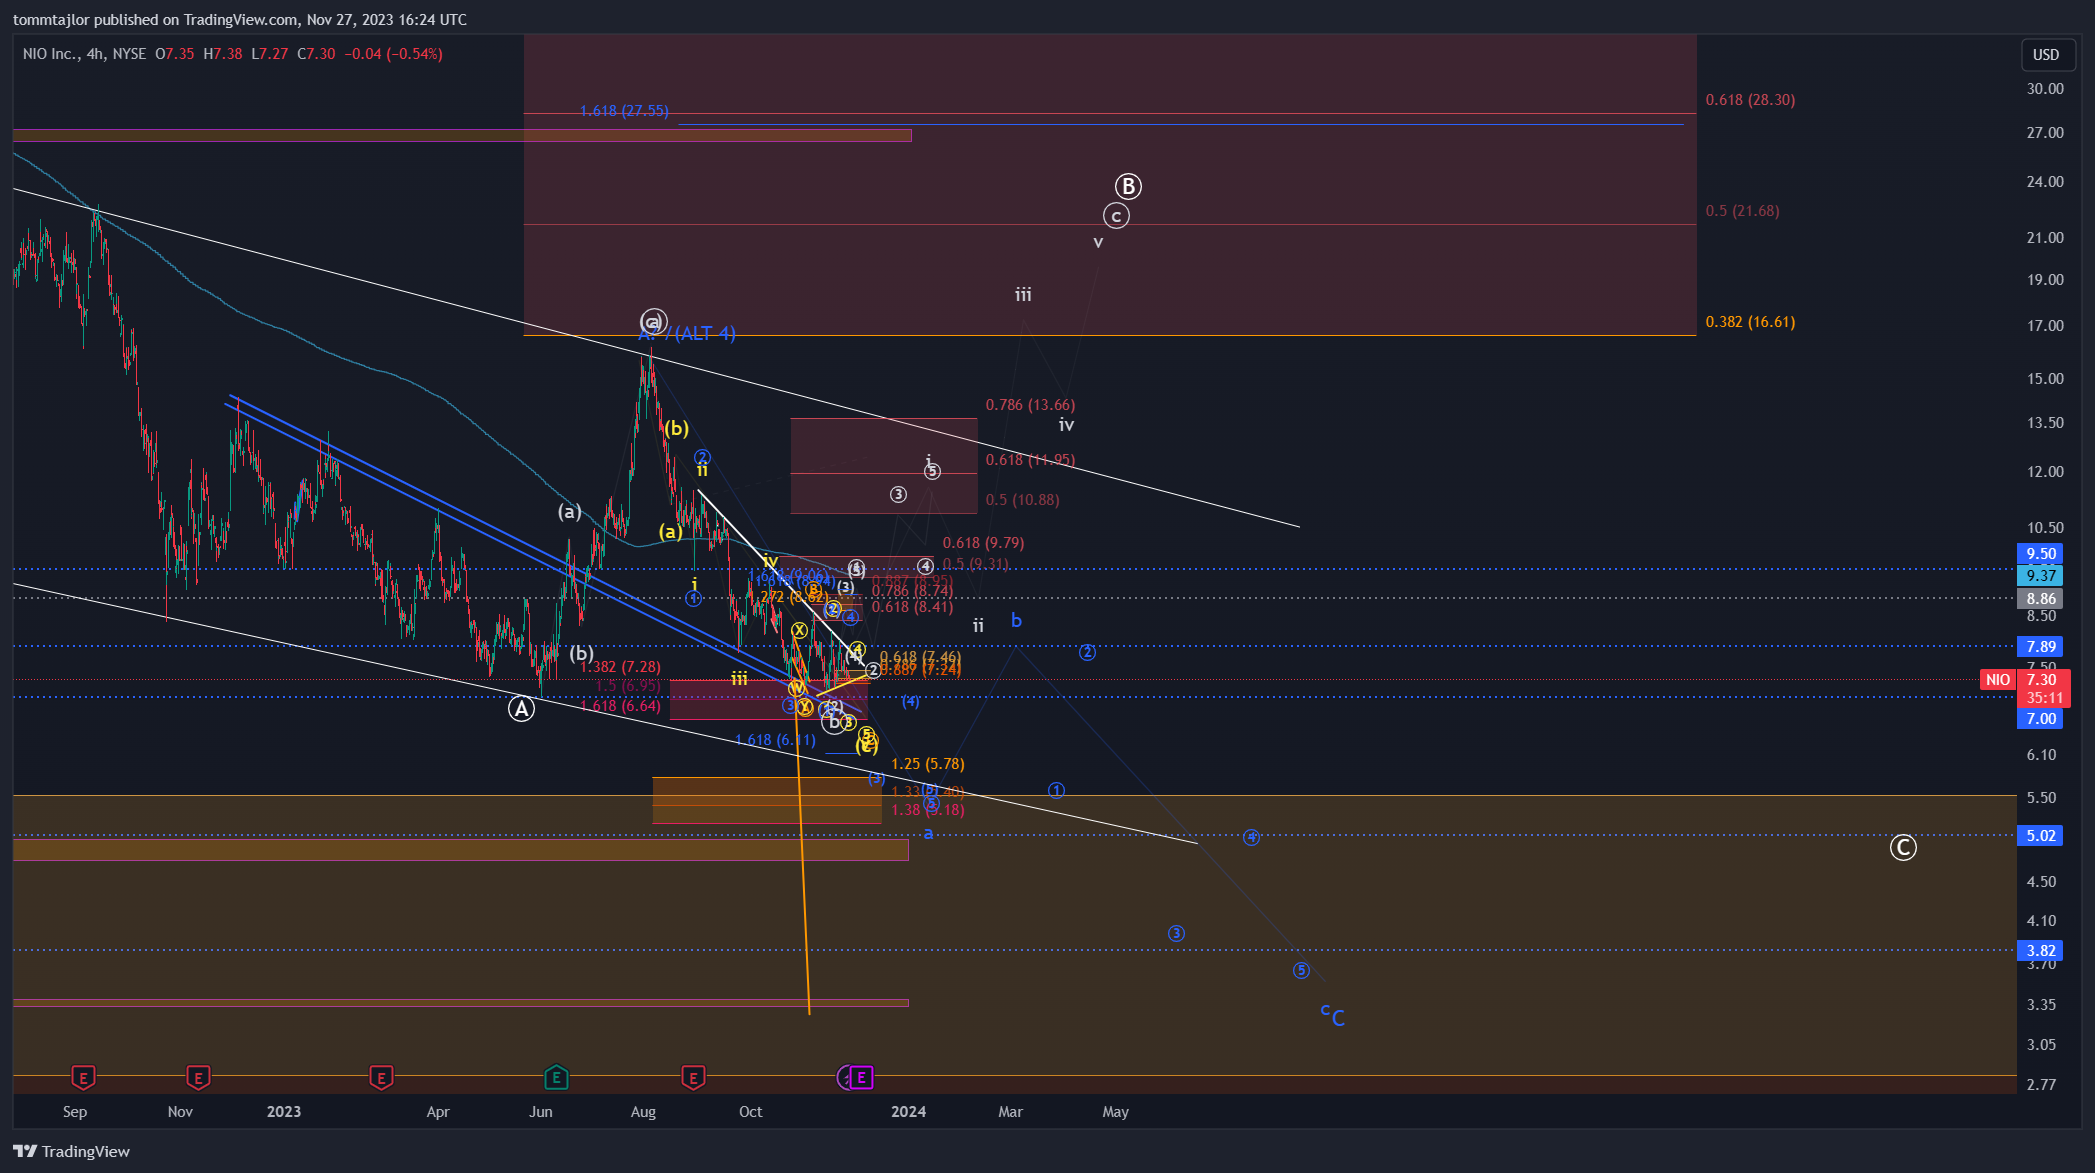
Task: Click the 9.50 blue price level label
Action: [x=2040, y=553]
